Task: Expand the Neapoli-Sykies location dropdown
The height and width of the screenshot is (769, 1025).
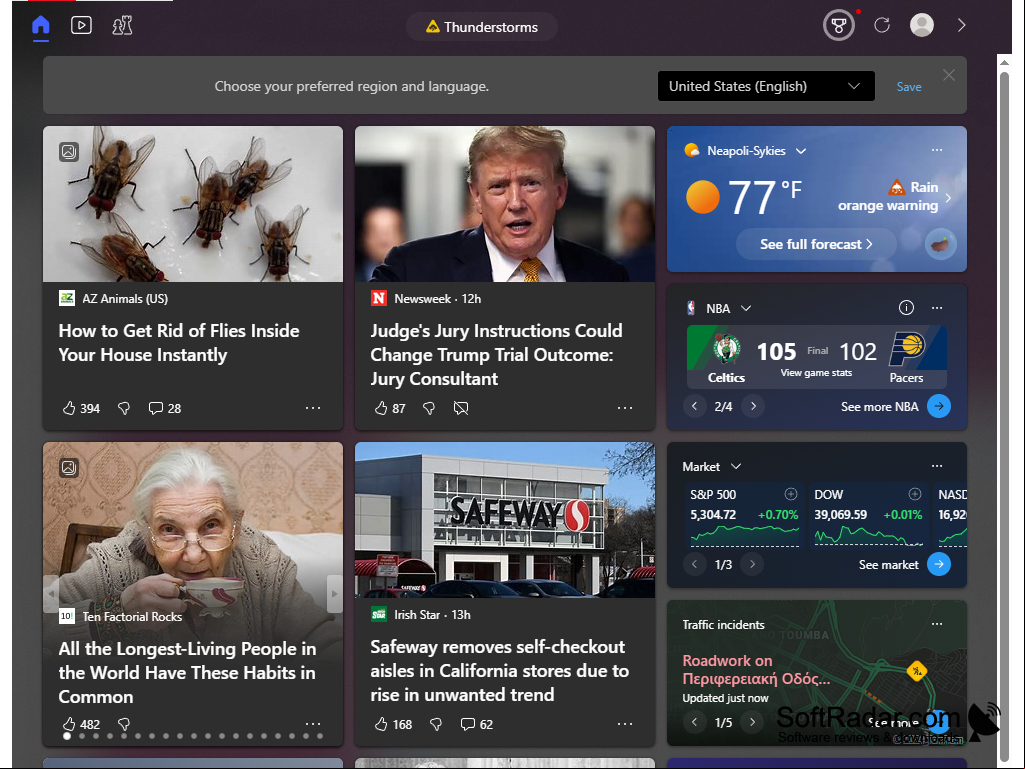Action: coord(801,151)
